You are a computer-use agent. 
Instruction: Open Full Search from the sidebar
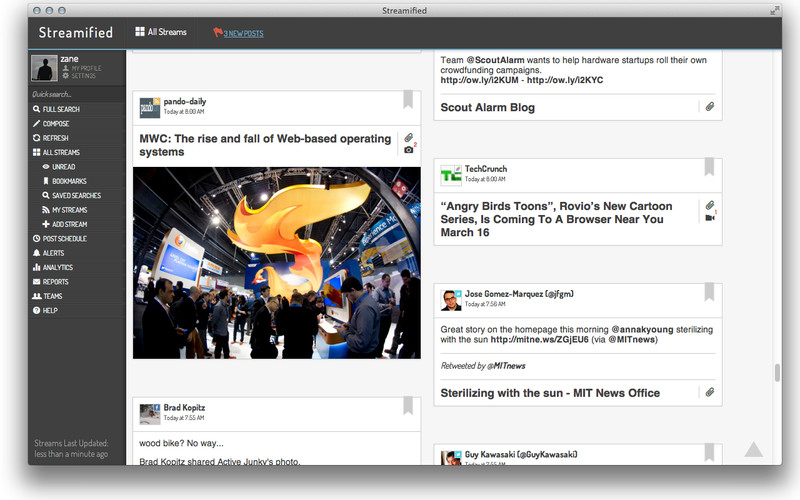tap(56, 109)
